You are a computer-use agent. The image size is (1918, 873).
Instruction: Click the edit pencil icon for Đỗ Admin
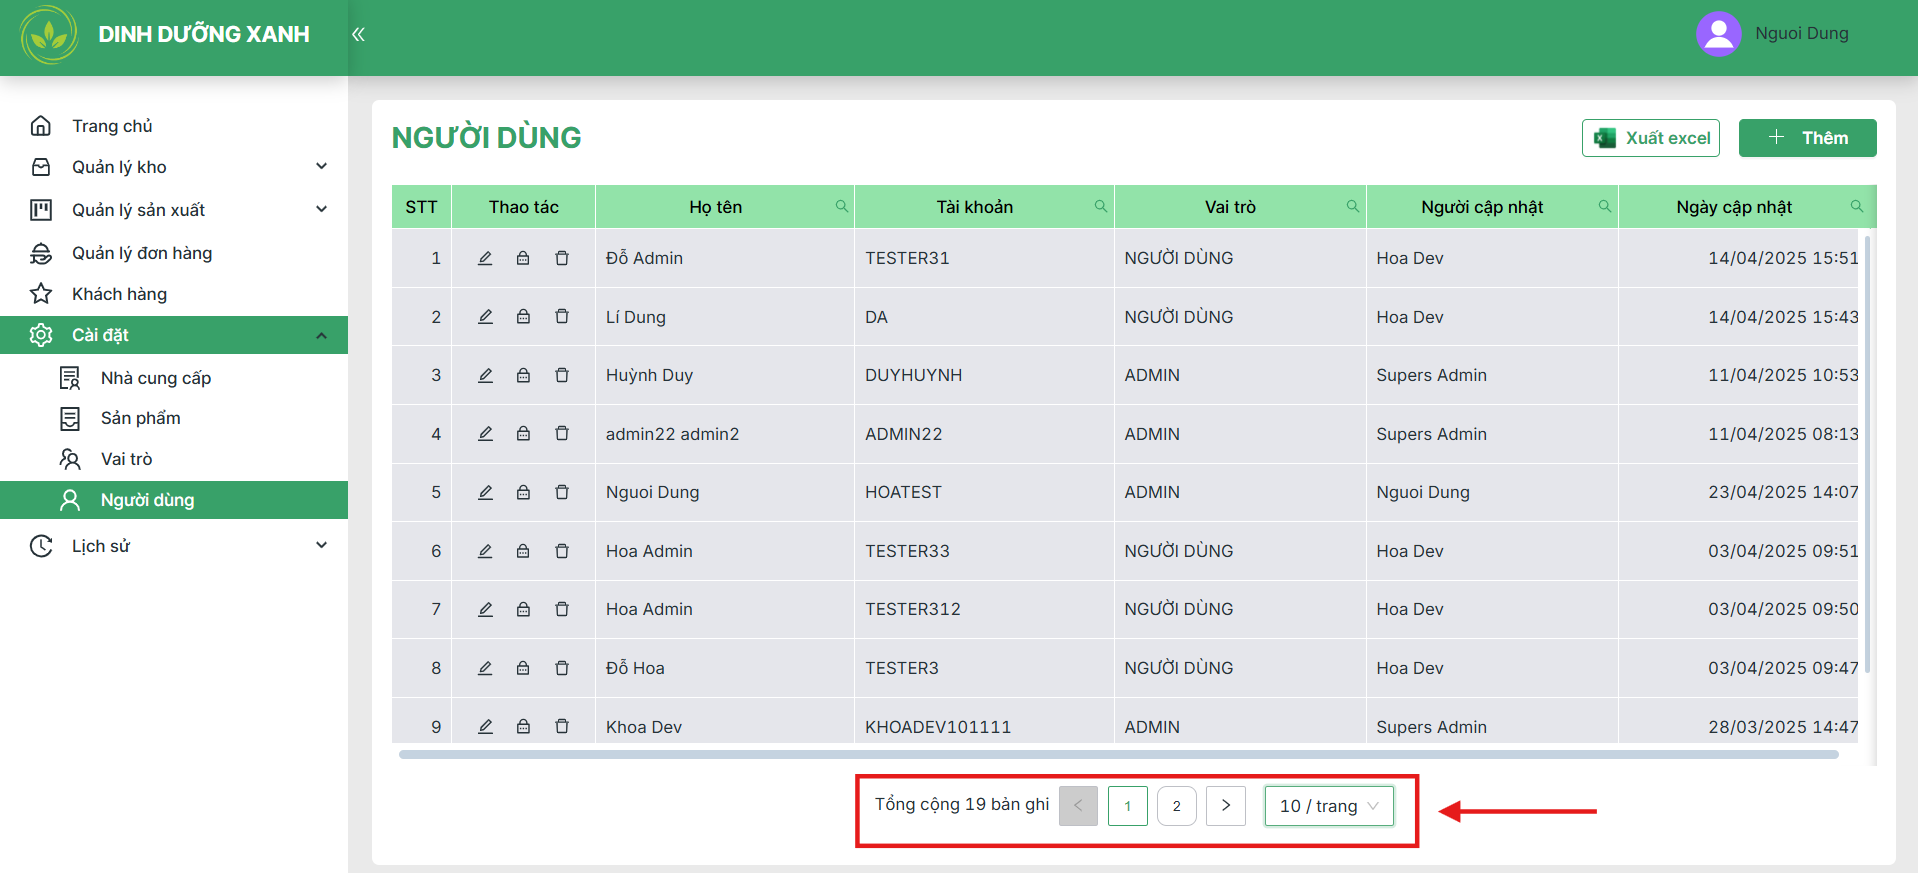tap(485, 258)
